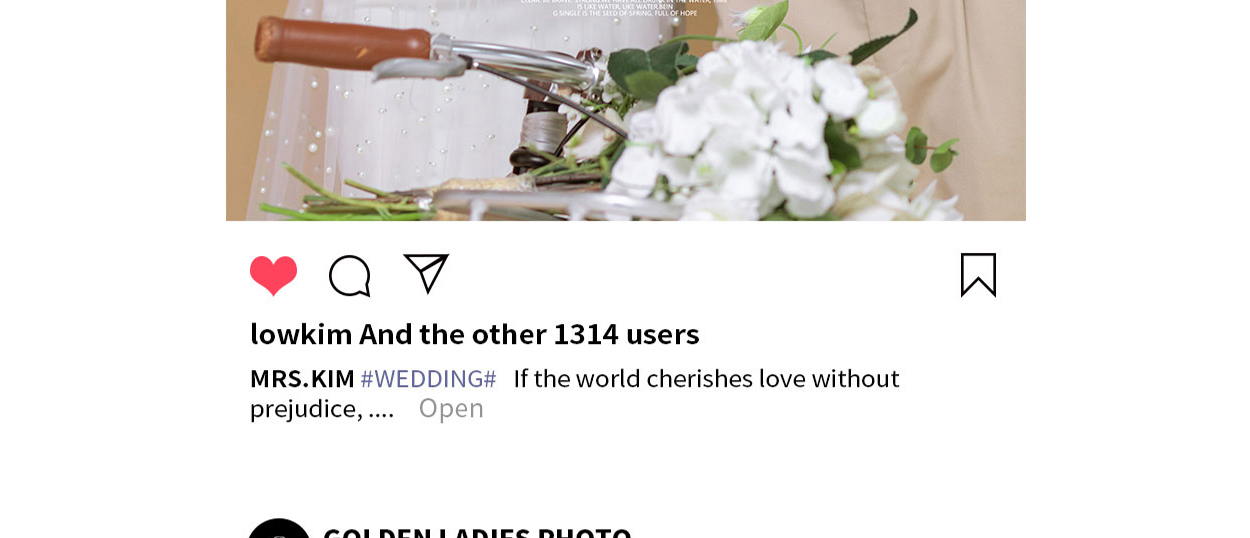Browse the #WEDDING# hashtag
The height and width of the screenshot is (538, 1250).
pos(428,379)
